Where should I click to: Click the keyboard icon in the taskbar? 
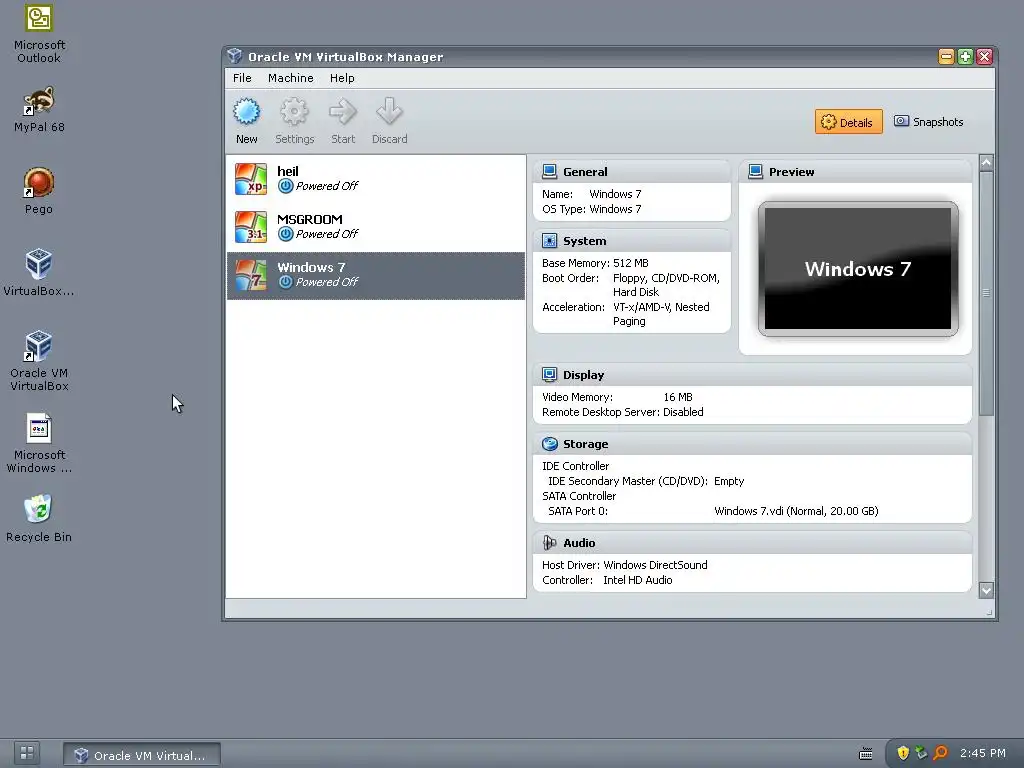tap(866, 754)
